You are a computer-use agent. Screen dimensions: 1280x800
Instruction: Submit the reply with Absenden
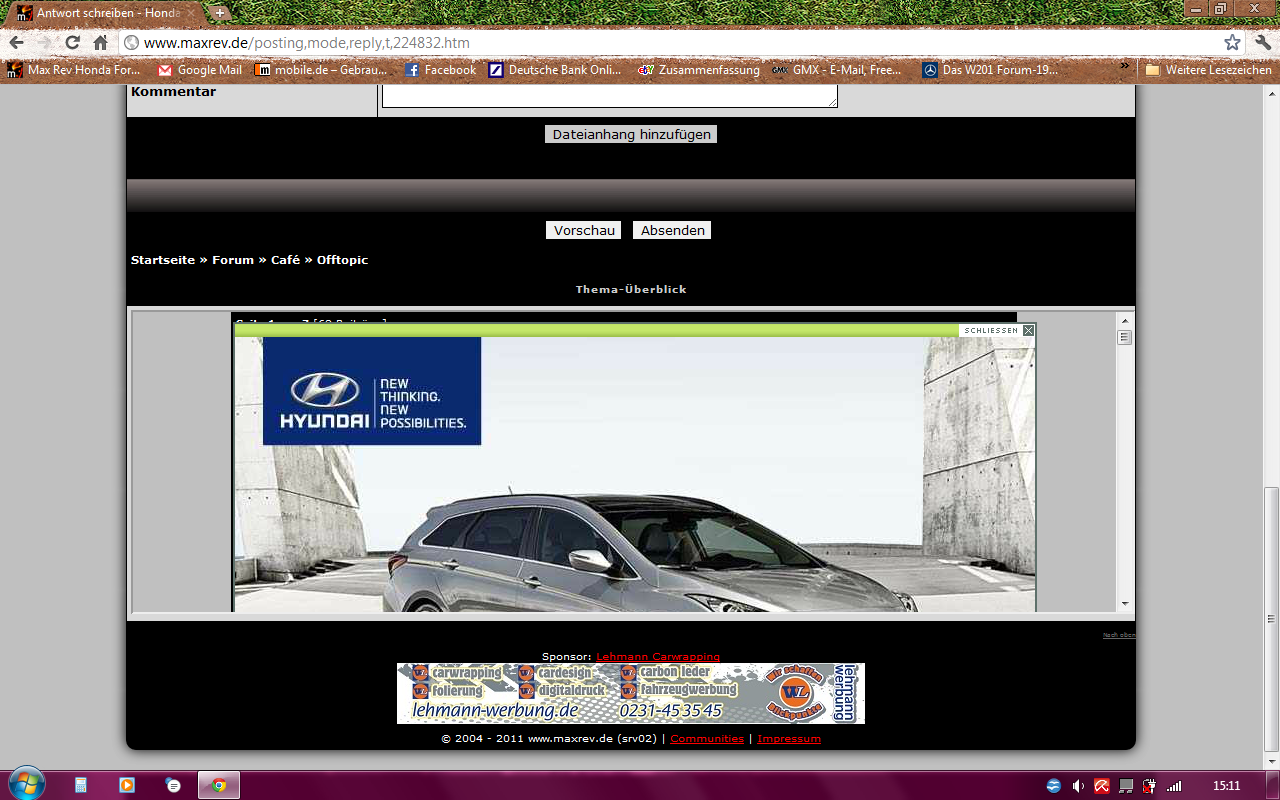[672, 230]
